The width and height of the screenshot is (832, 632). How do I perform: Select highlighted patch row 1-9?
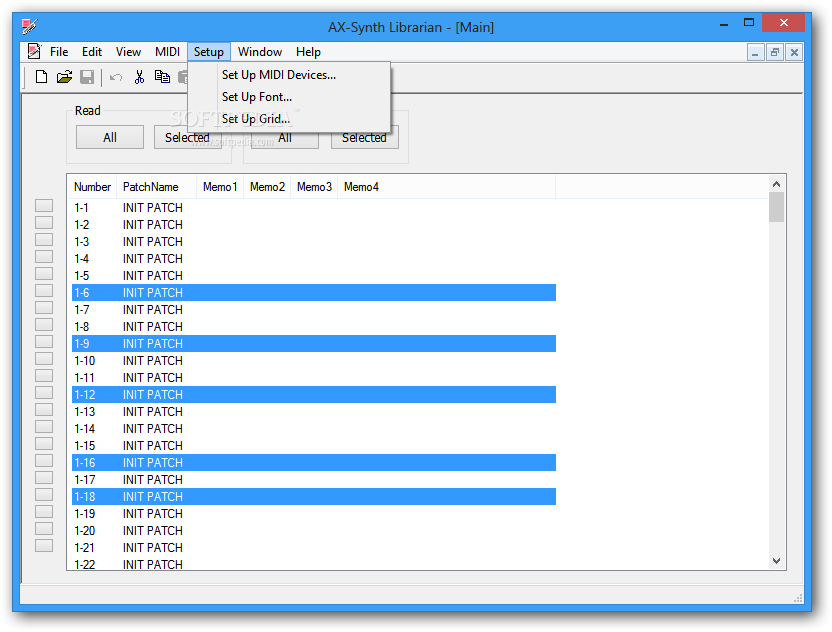(x=314, y=343)
